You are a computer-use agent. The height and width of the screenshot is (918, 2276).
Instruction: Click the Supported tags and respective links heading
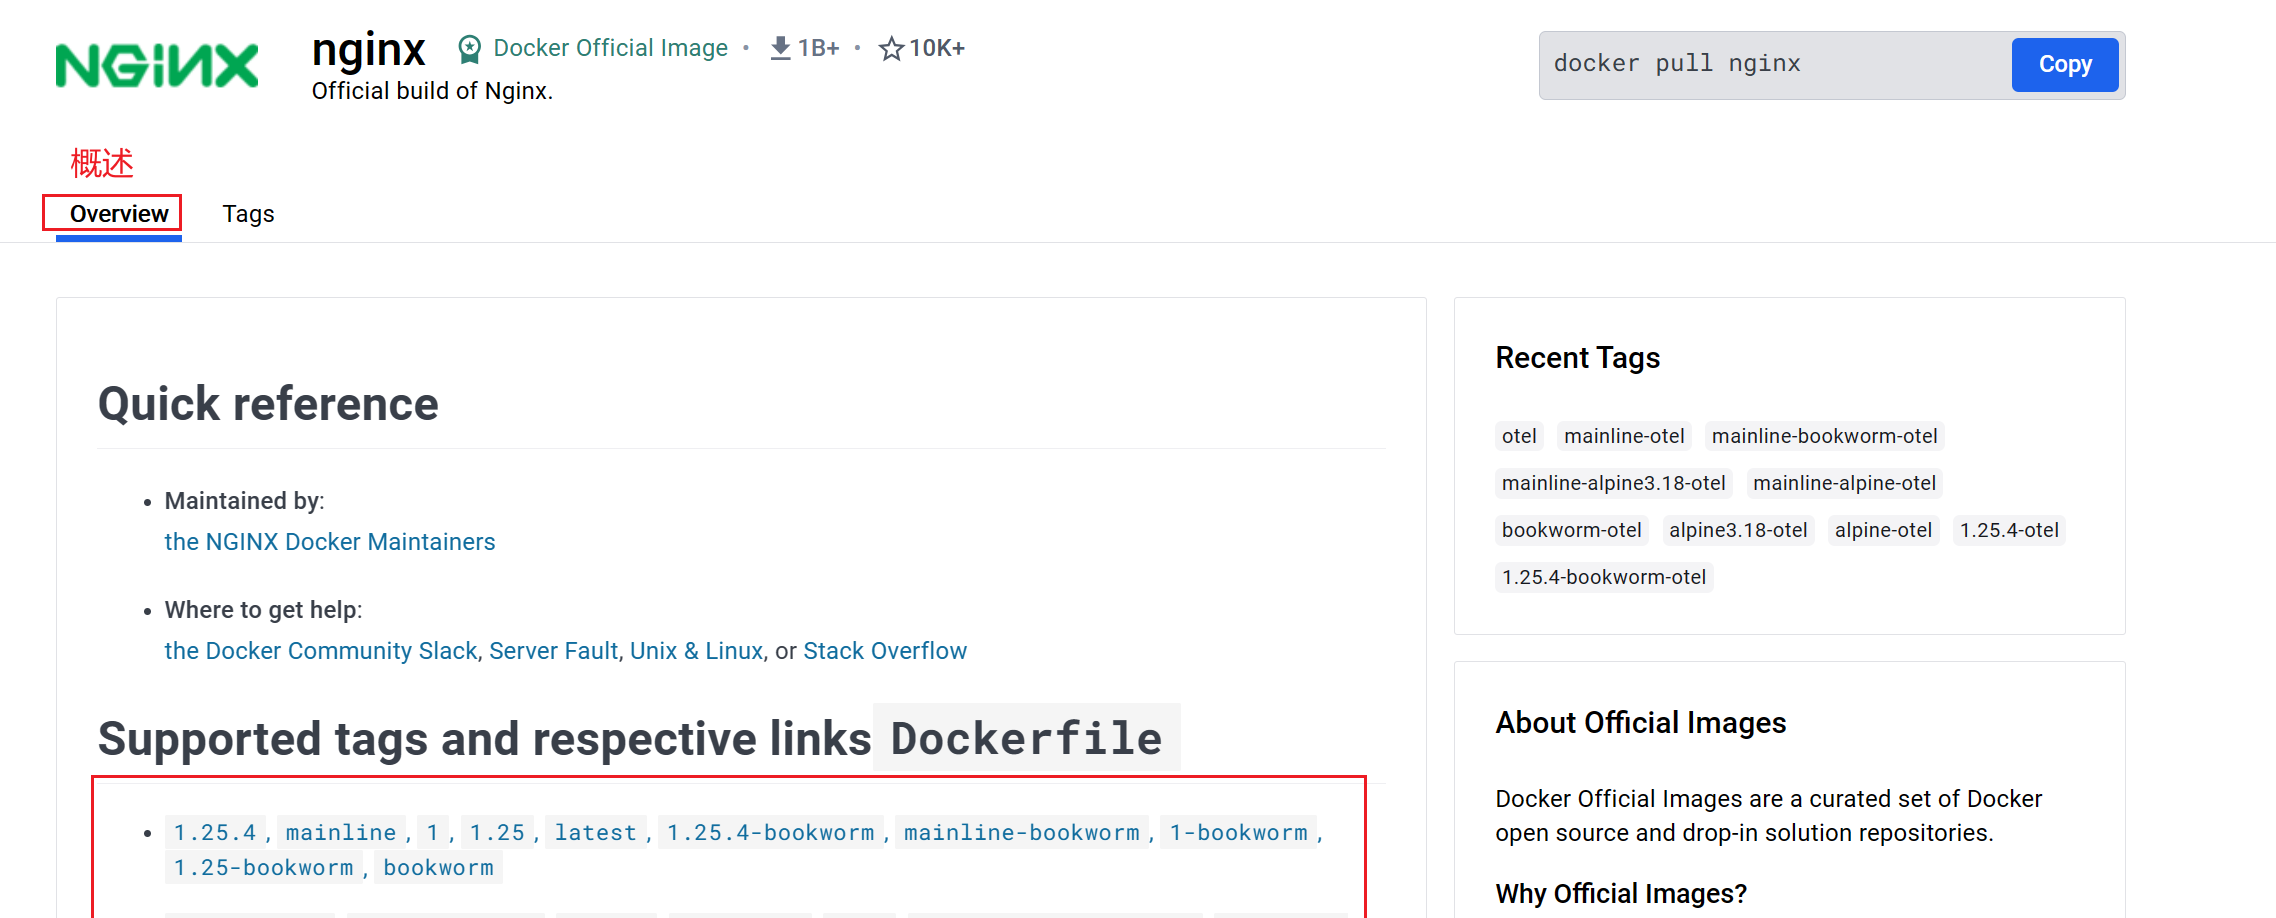pos(485,739)
